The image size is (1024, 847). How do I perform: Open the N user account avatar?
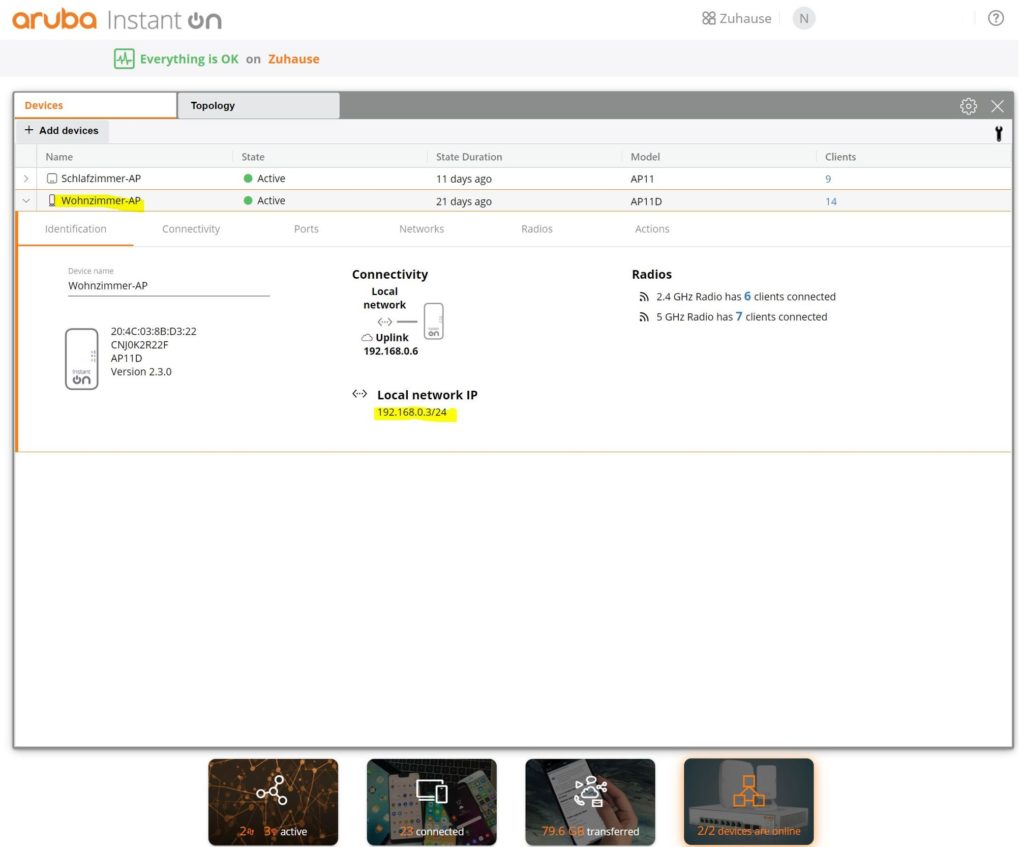click(804, 18)
